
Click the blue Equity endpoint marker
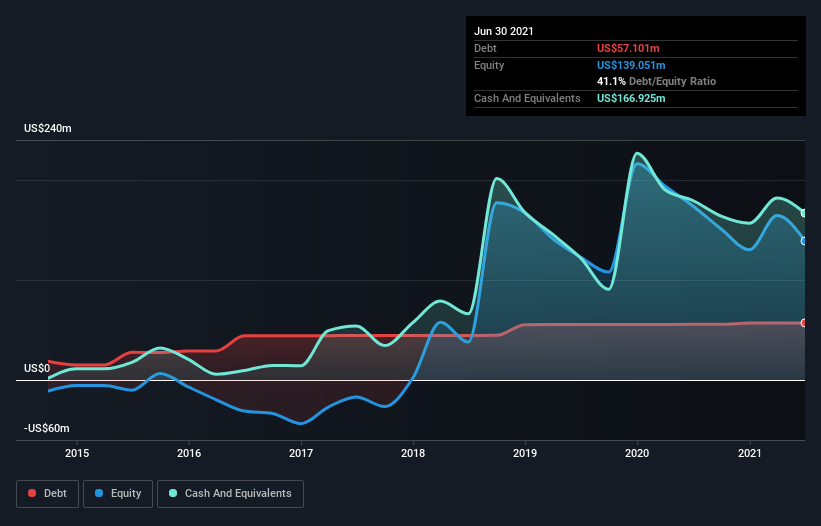coord(804,241)
